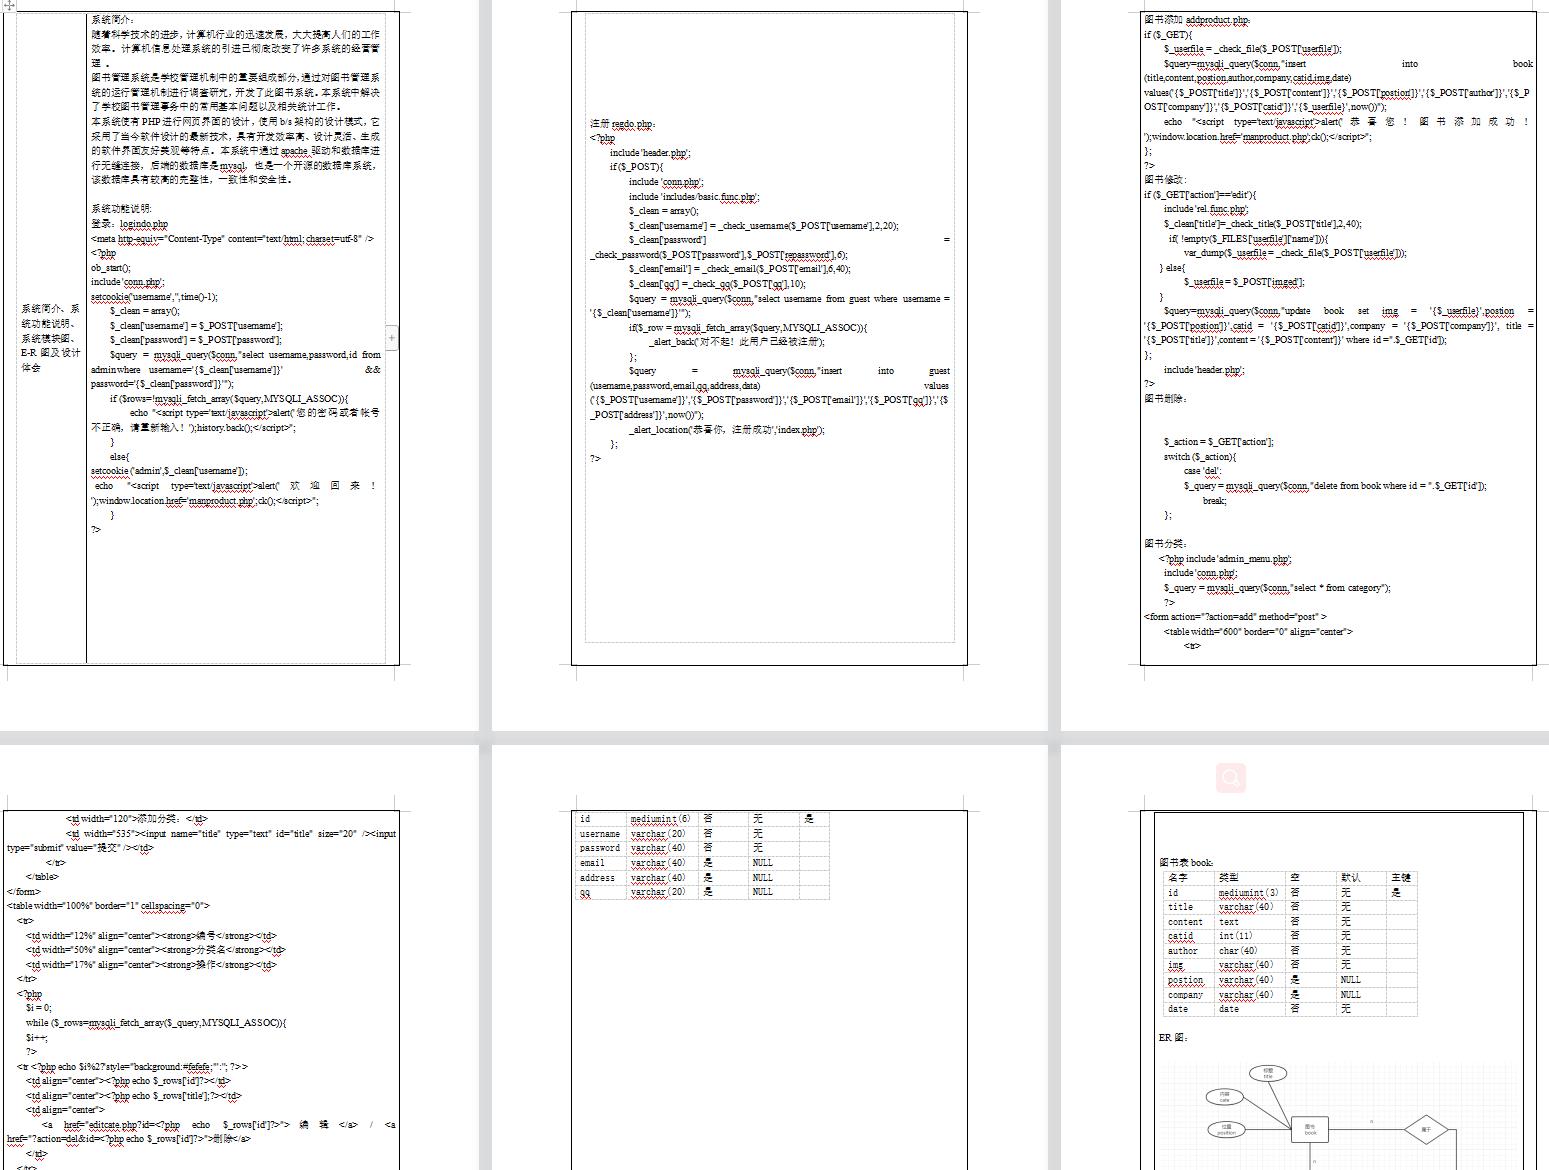This screenshot has width=1549, height=1170.
Task: Click the 图书删除 heading
Action: point(1165,399)
